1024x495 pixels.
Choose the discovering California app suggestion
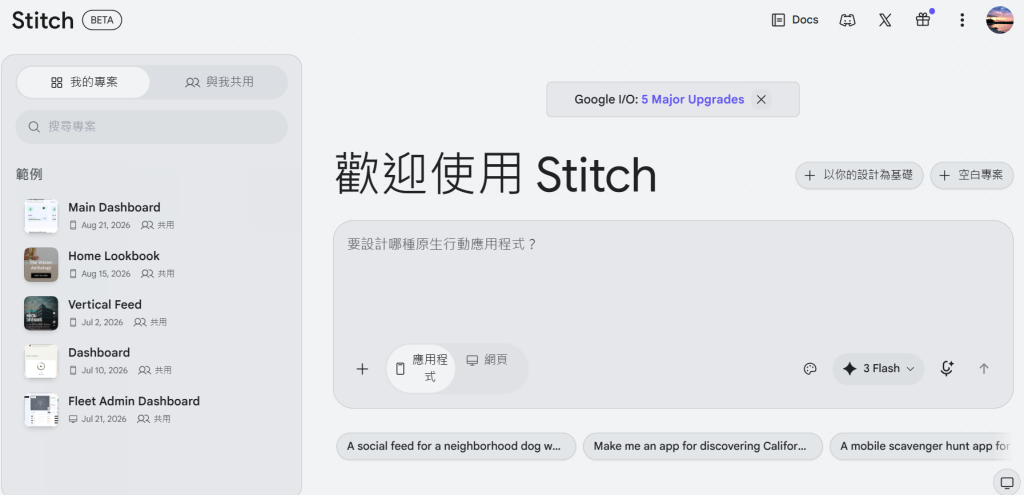point(703,446)
